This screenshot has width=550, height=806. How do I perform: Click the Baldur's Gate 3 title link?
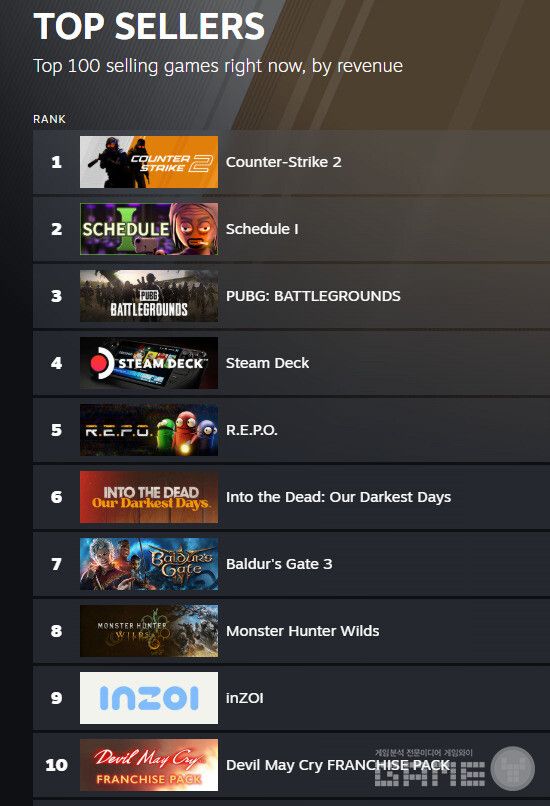point(279,564)
